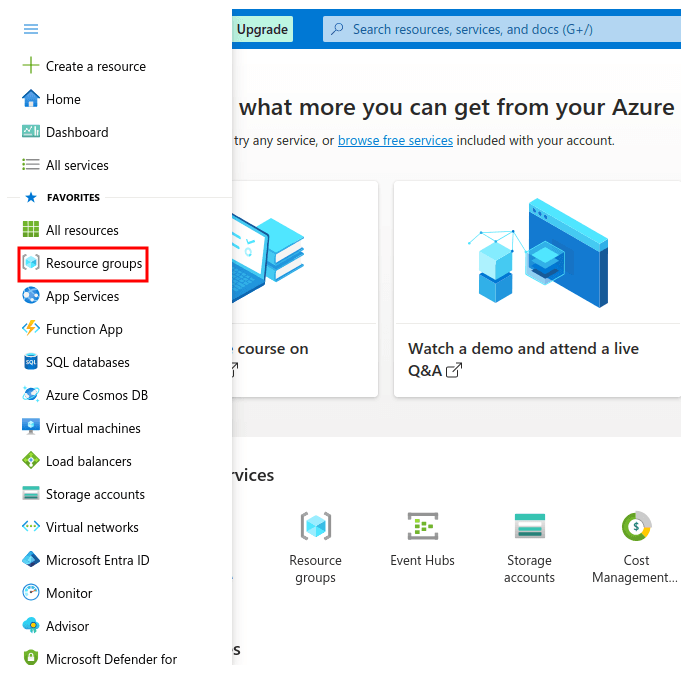Open Storage accounts tile icon under services

pos(530,526)
